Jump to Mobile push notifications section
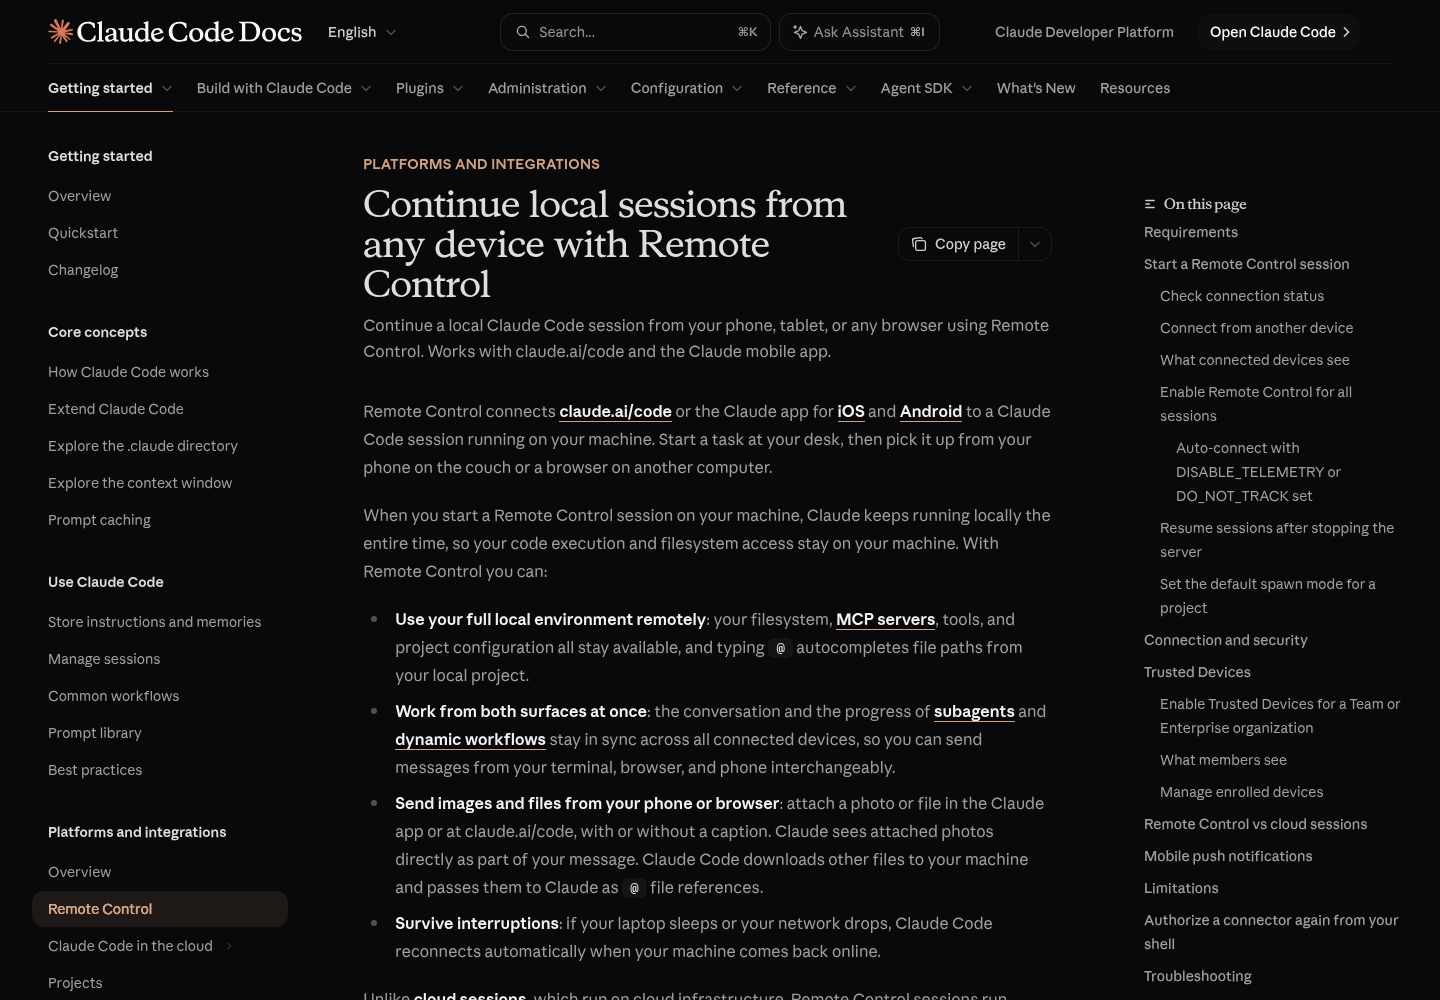The height and width of the screenshot is (1000, 1440). [1228, 856]
